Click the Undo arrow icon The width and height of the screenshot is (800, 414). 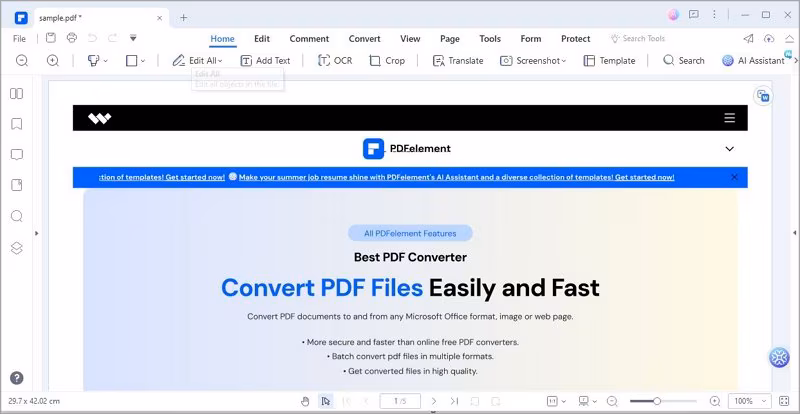coord(92,38)
